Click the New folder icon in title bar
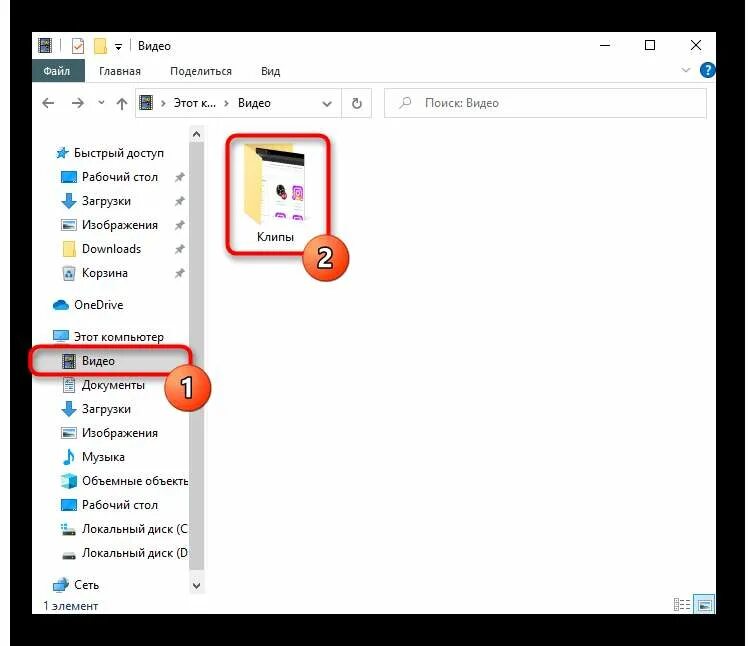This screenshot has width=748, height=646. point(100,46)
